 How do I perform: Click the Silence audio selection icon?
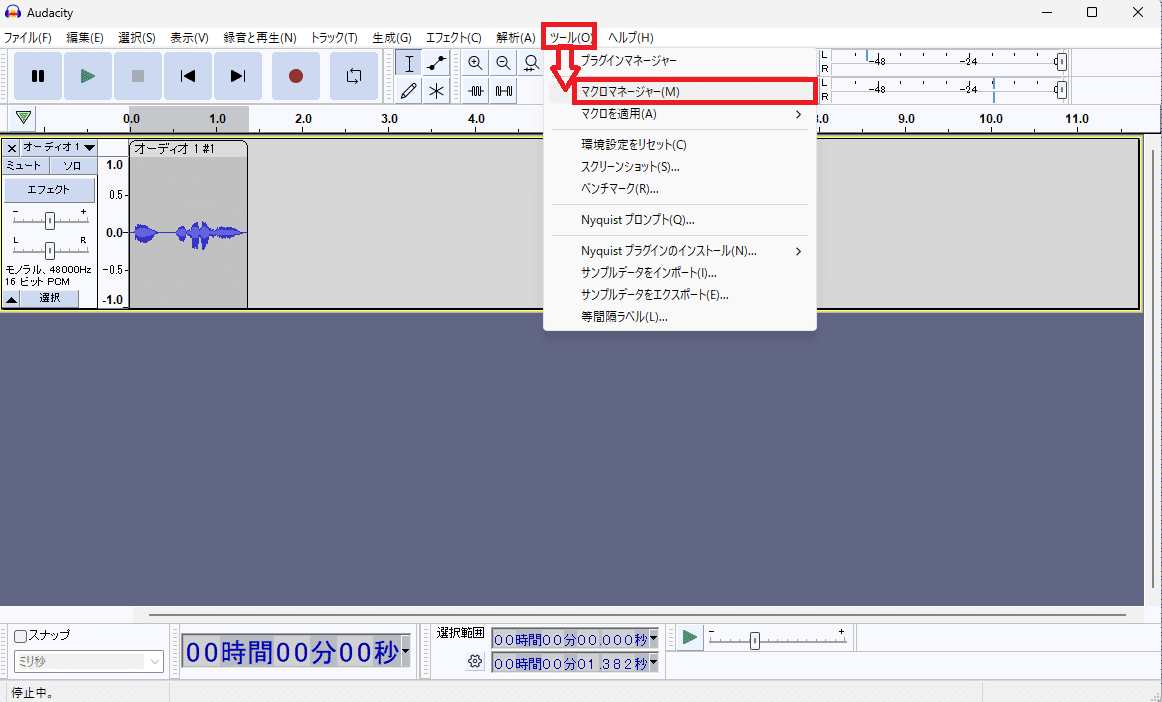pyautogui.click(x=503, y=90)
